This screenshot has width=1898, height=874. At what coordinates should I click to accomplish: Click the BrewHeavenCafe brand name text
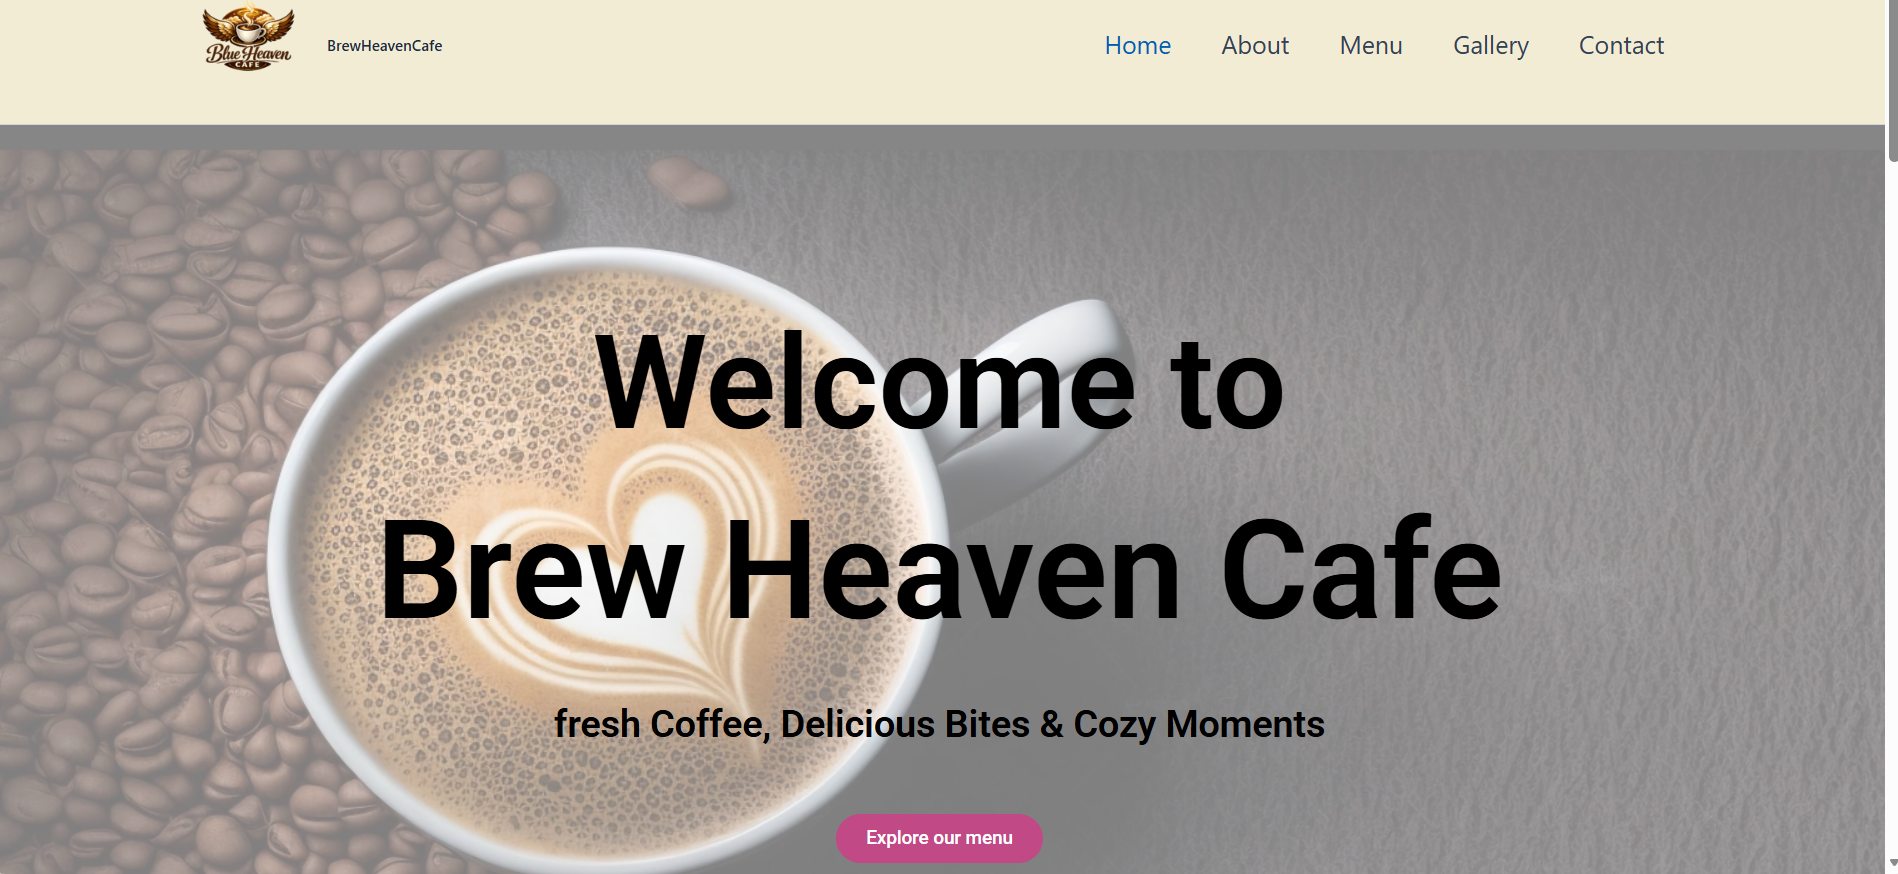[x=384, y=46]
